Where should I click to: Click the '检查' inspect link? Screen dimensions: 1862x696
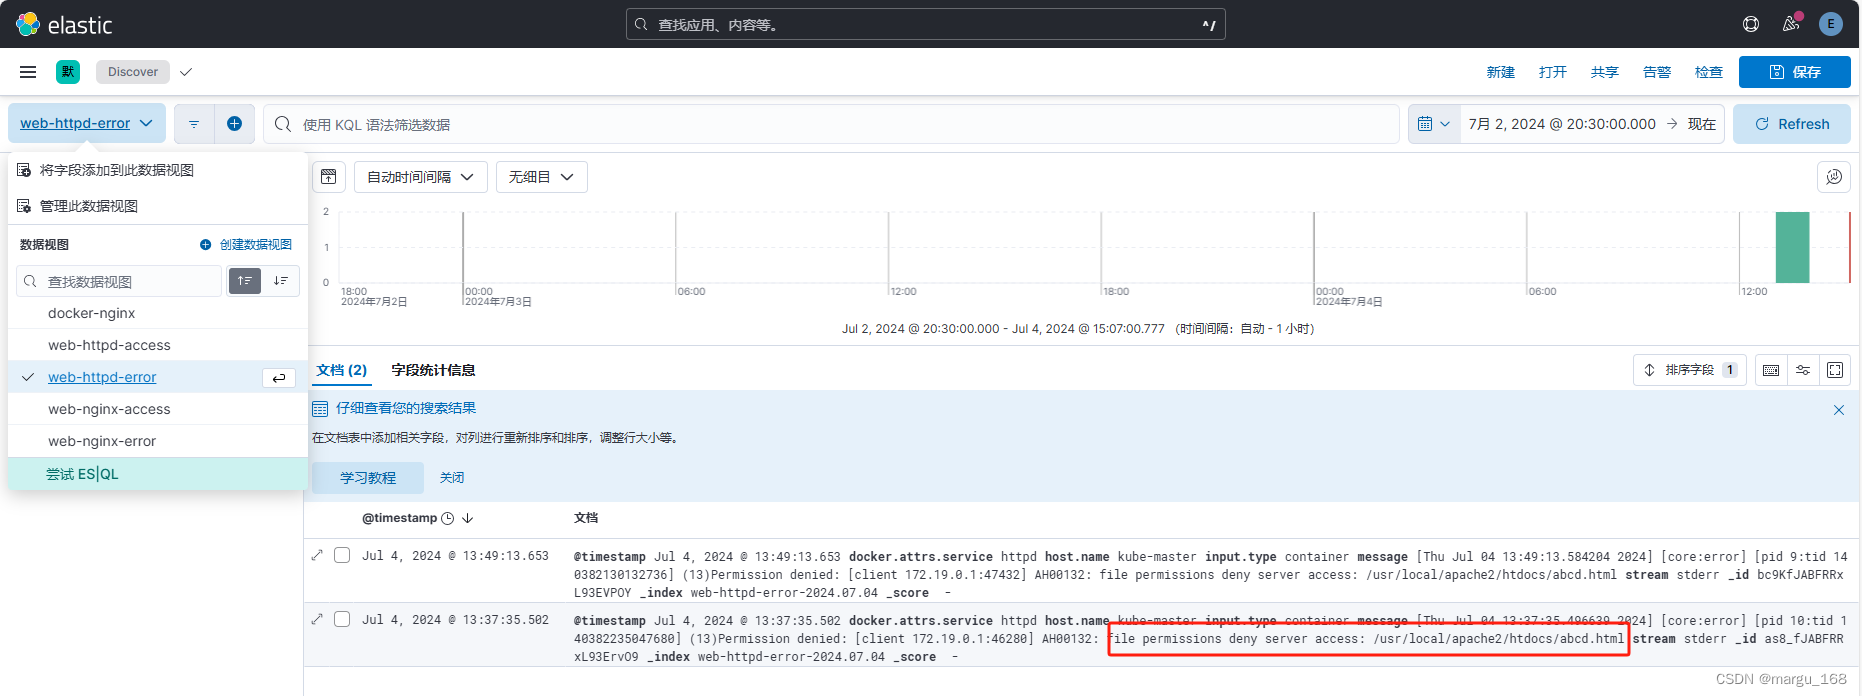(1709, 72)
